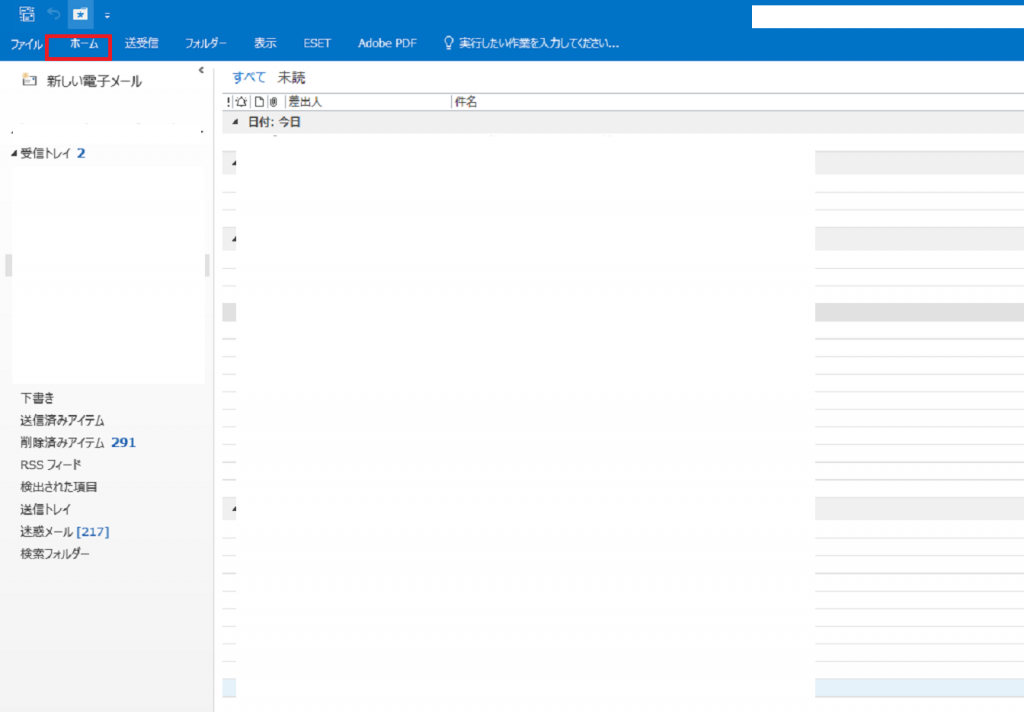Select the starred folder icon in the Quick Access Toolbar
The width and height of the screenshot is (1024, 712).
79,14
